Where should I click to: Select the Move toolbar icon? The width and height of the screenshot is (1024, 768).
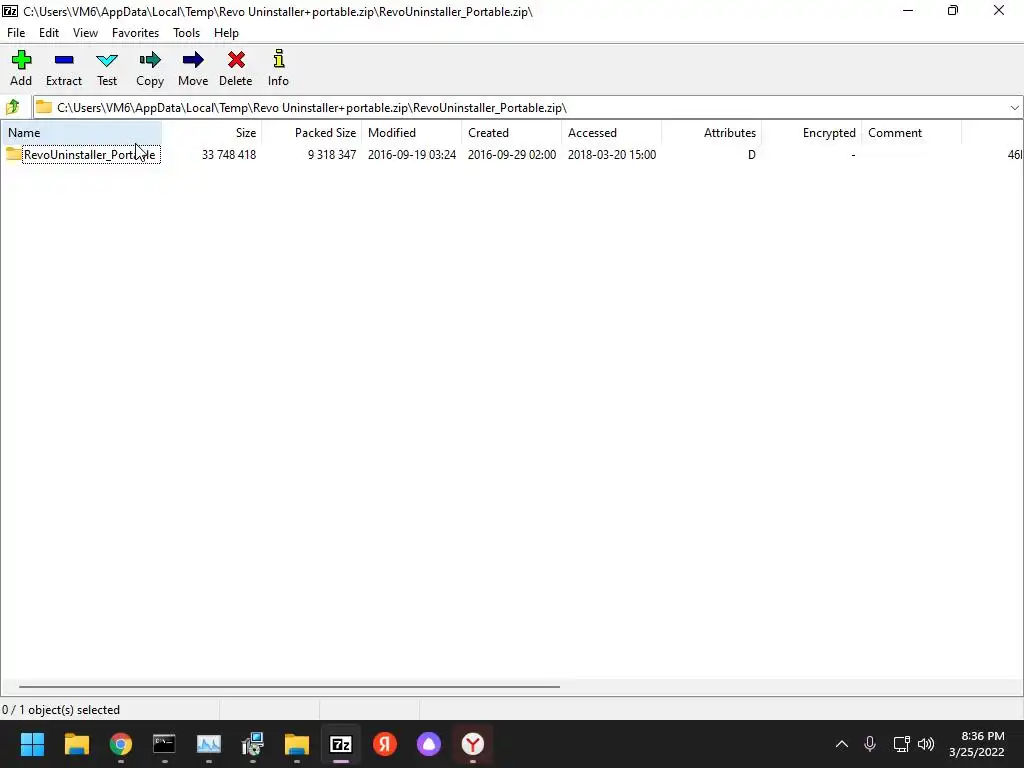[193, 60]
